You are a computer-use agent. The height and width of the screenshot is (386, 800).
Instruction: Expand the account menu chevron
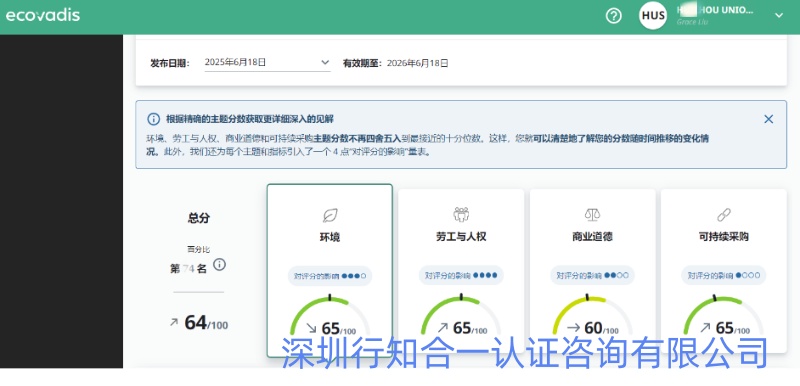(x=779, y=15)
